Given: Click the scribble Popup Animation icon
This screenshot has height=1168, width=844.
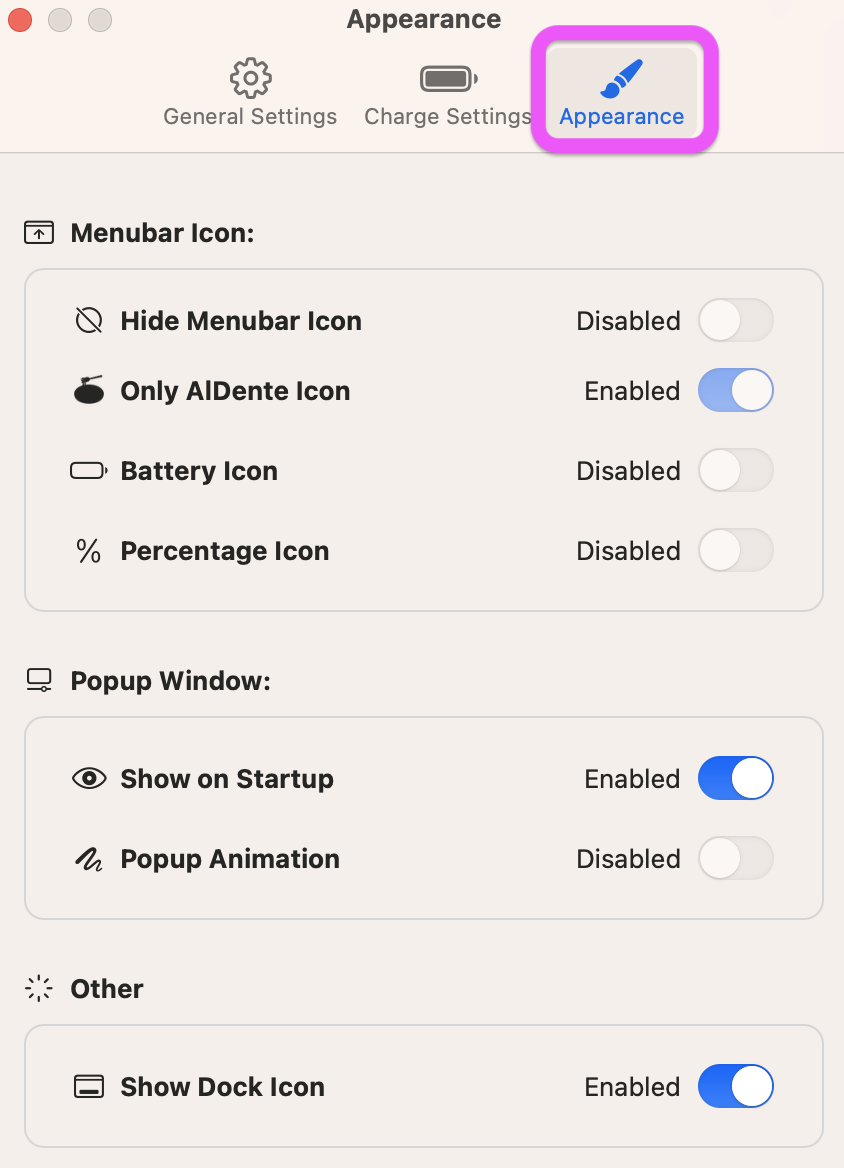Looking at the screenshot, I should click(x=89, y=859).
